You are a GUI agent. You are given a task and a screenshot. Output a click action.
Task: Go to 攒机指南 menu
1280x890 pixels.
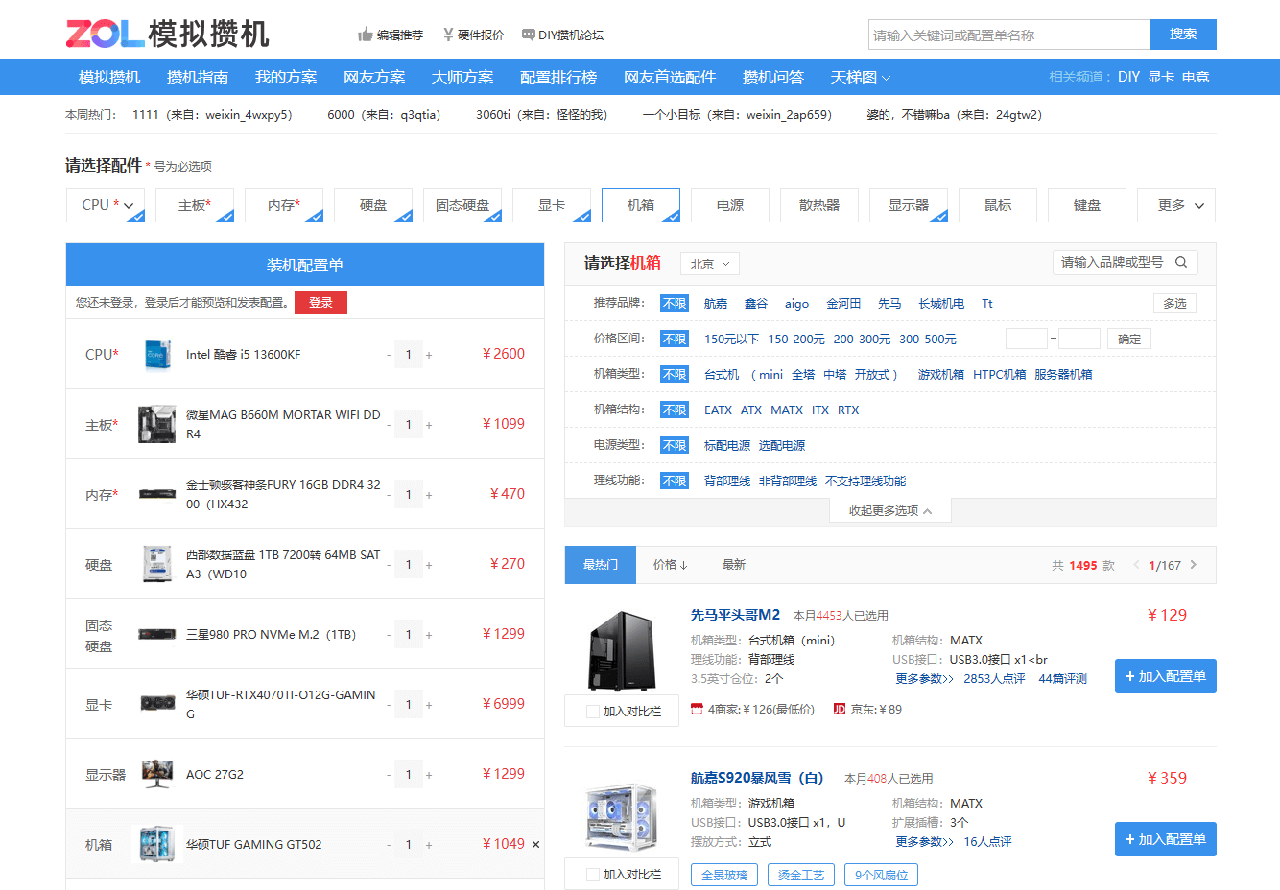197,77
